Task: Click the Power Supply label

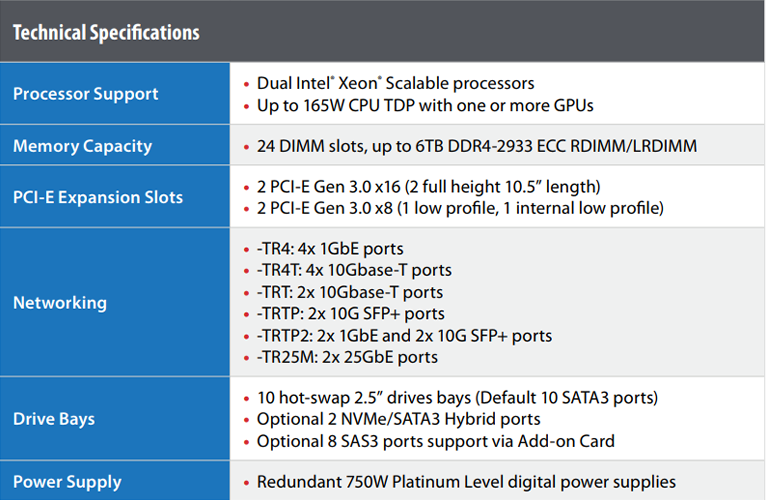Action: pos(67,482)
